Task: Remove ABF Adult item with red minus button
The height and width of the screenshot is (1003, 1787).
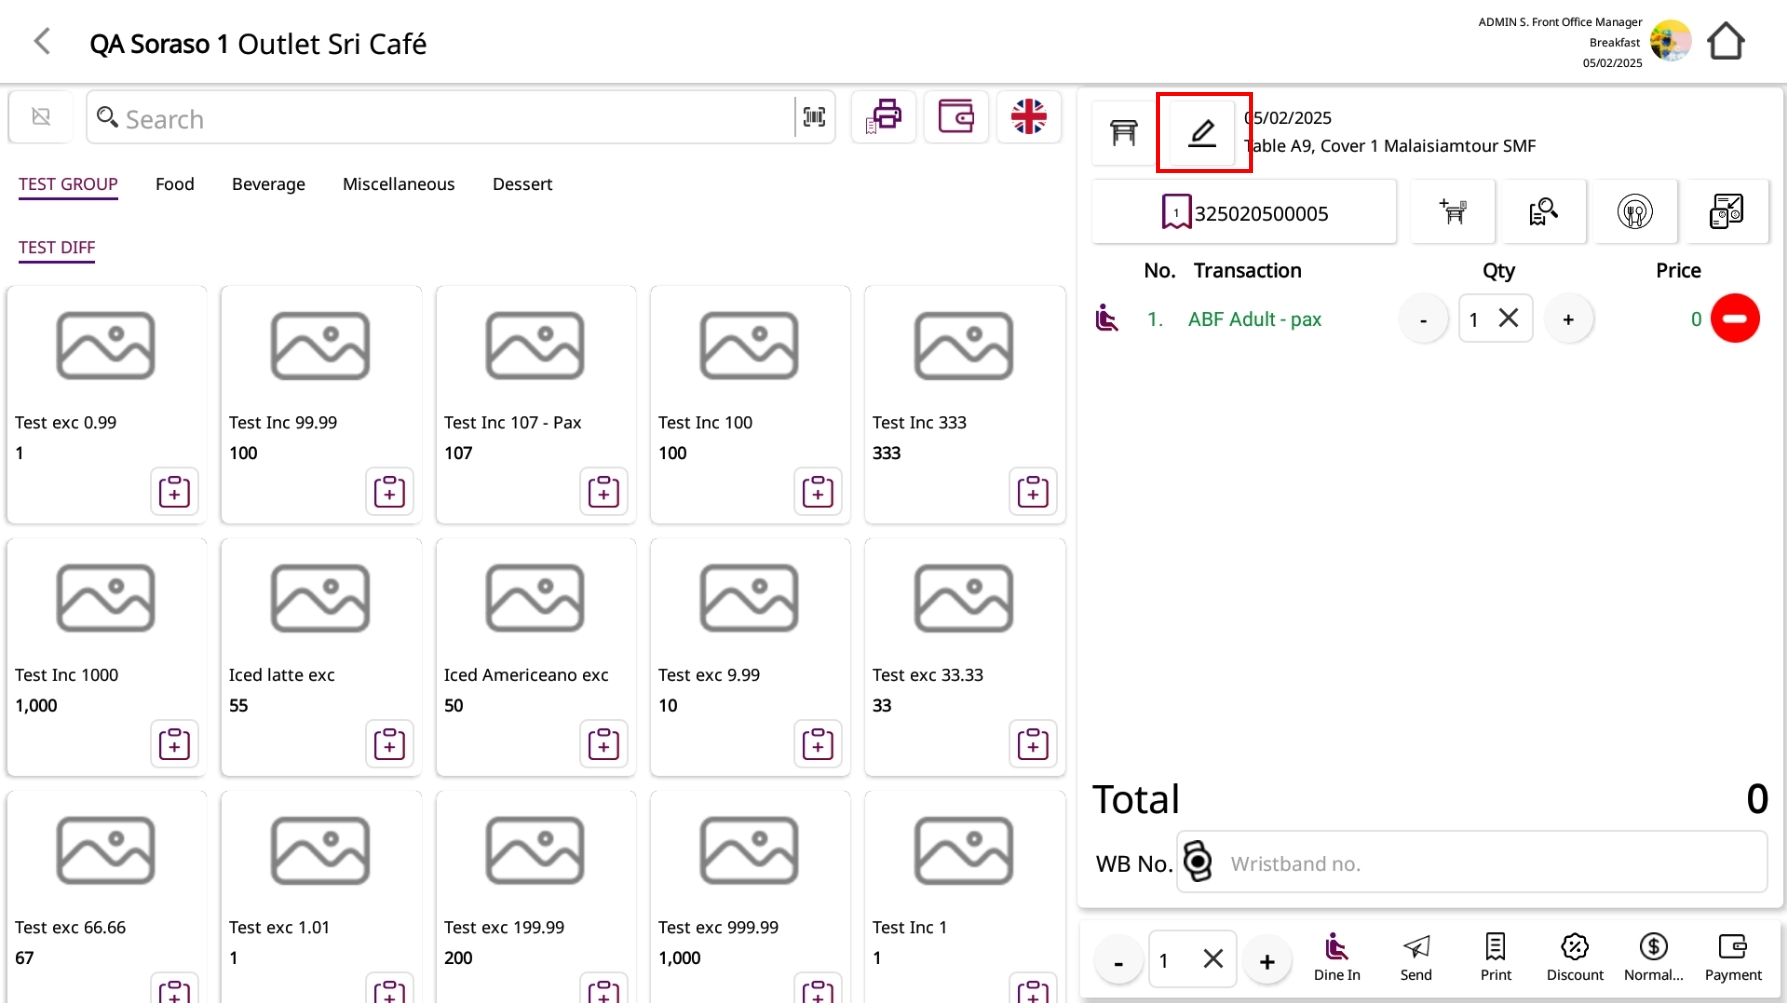Action: coord(1734,319)
